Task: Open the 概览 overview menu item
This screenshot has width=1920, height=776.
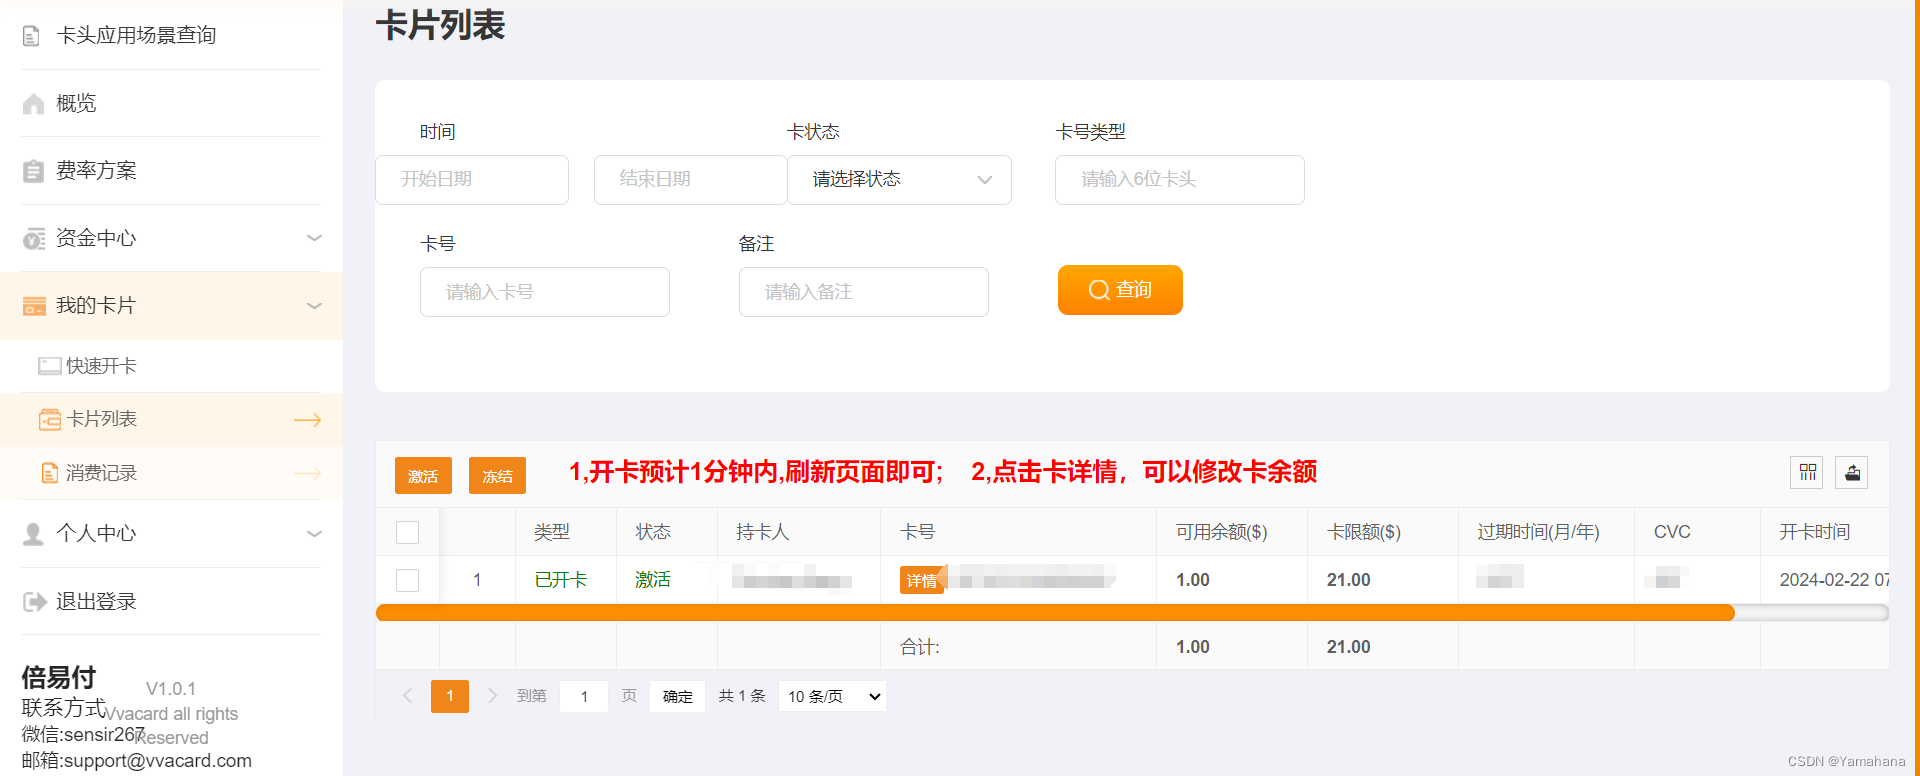Action: [x=171, y=103]
